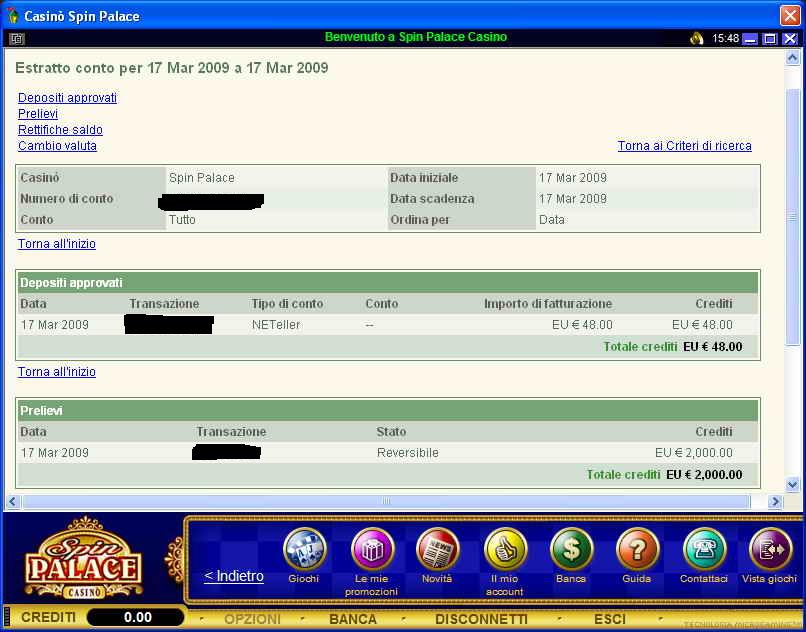Click the horizontal scrollbar left arrow

(13, 501)
